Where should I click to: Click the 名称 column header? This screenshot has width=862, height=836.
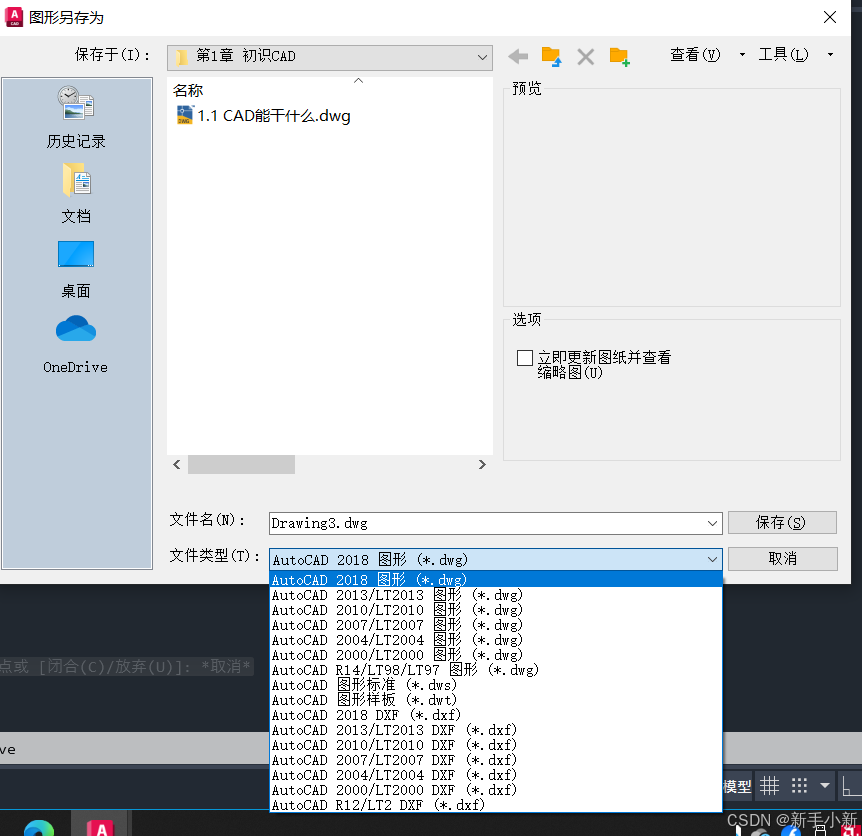click(188, 90)
